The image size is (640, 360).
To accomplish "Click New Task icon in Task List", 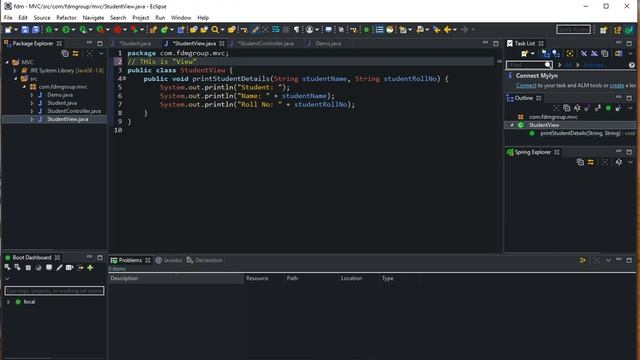I will 524,53.
